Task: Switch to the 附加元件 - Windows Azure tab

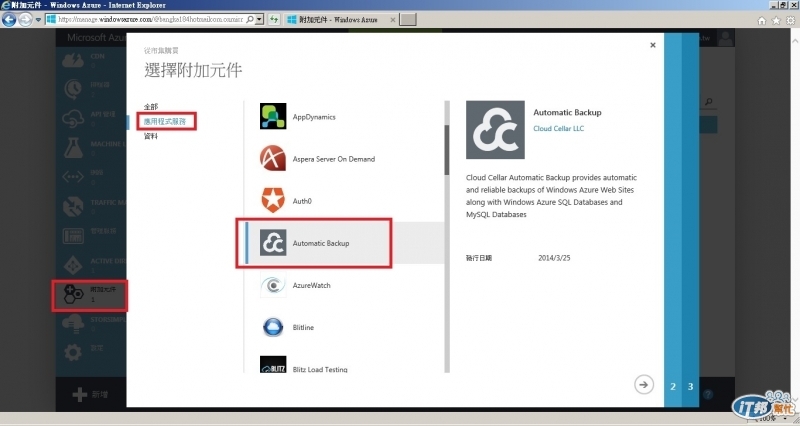Action: tap(339, 19)
